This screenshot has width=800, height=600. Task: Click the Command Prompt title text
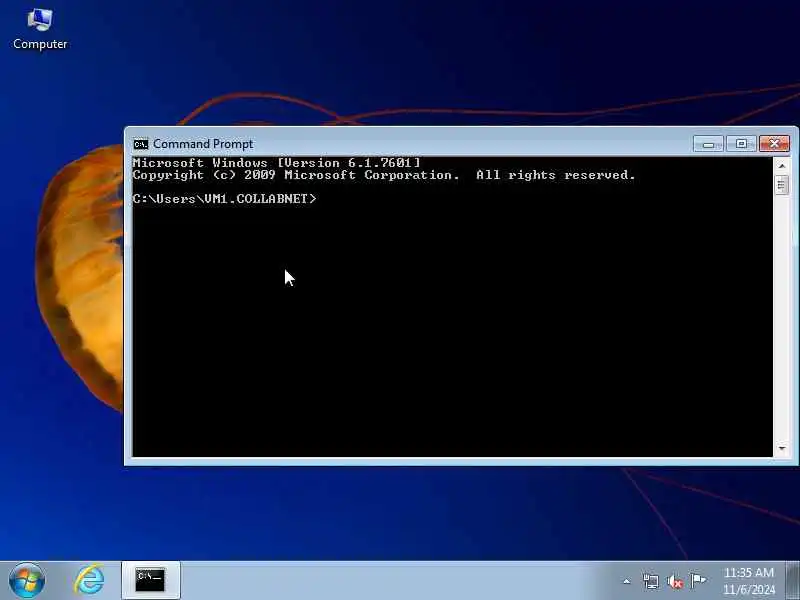coord(203,144)
